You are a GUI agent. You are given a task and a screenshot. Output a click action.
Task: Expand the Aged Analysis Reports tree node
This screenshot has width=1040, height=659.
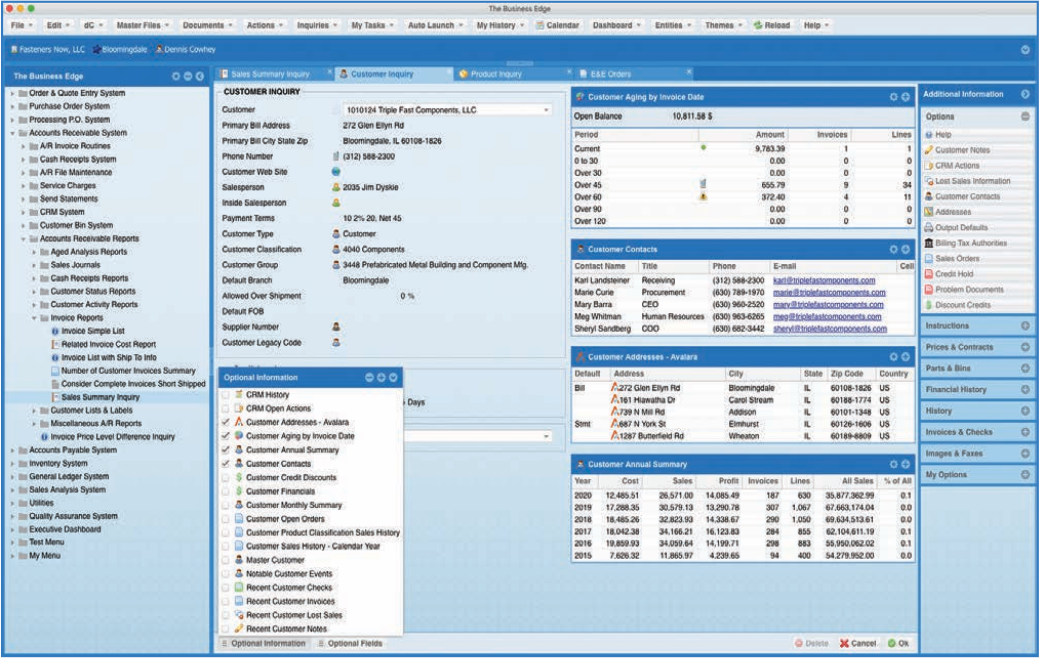tap(34, 252)
